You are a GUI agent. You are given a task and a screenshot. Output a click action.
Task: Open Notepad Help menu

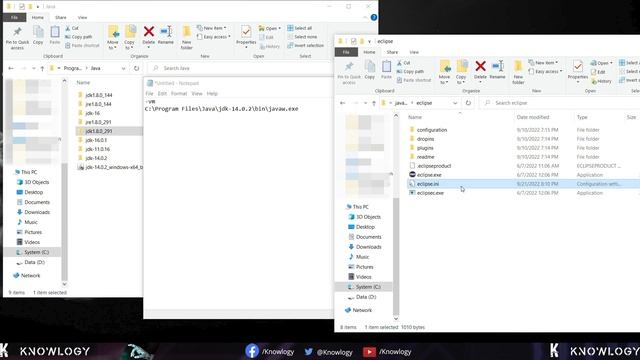click(x=212, y=93)
